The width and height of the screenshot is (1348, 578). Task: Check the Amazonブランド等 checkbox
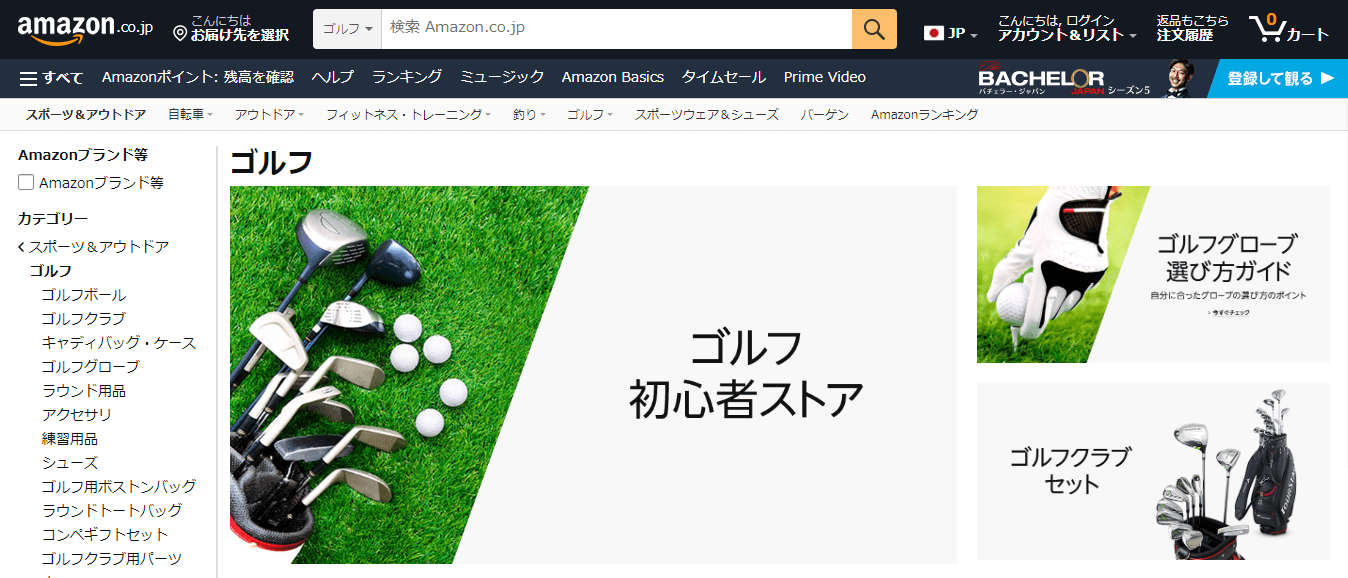[x=26, y=183]
